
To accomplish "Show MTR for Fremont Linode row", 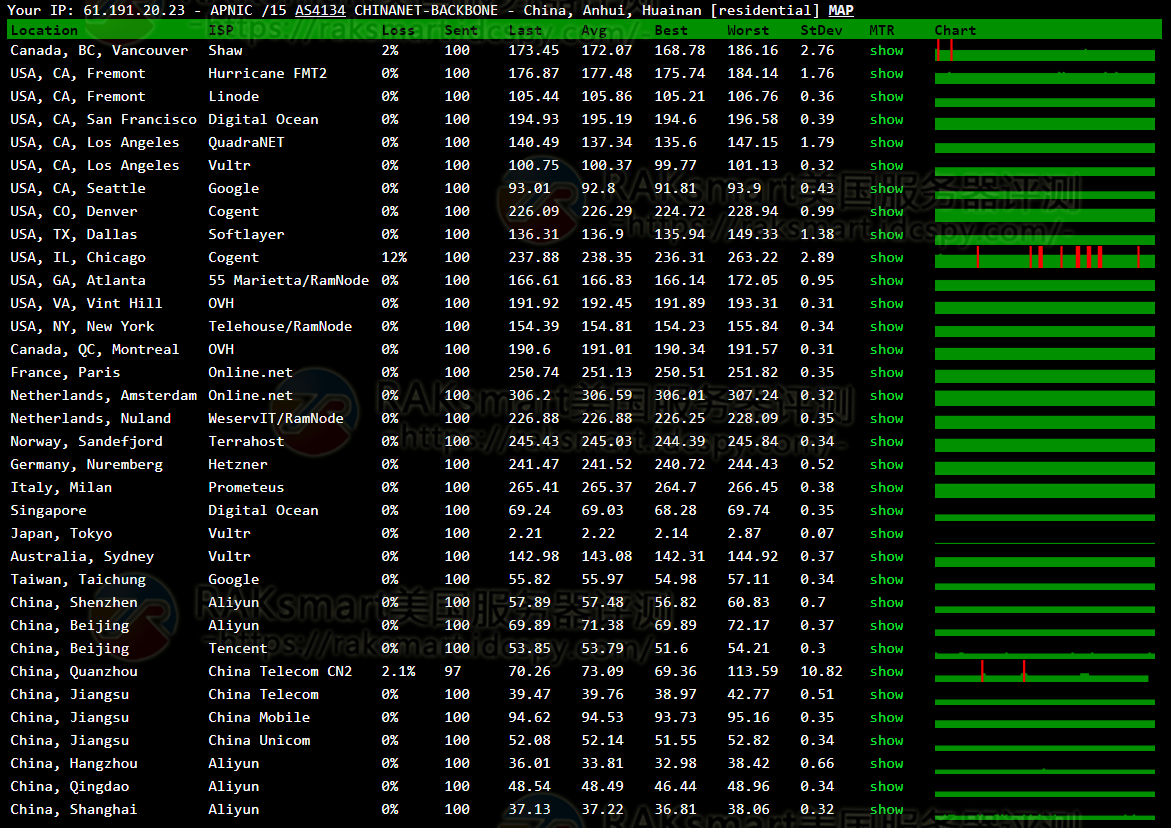I will (886, 97).
